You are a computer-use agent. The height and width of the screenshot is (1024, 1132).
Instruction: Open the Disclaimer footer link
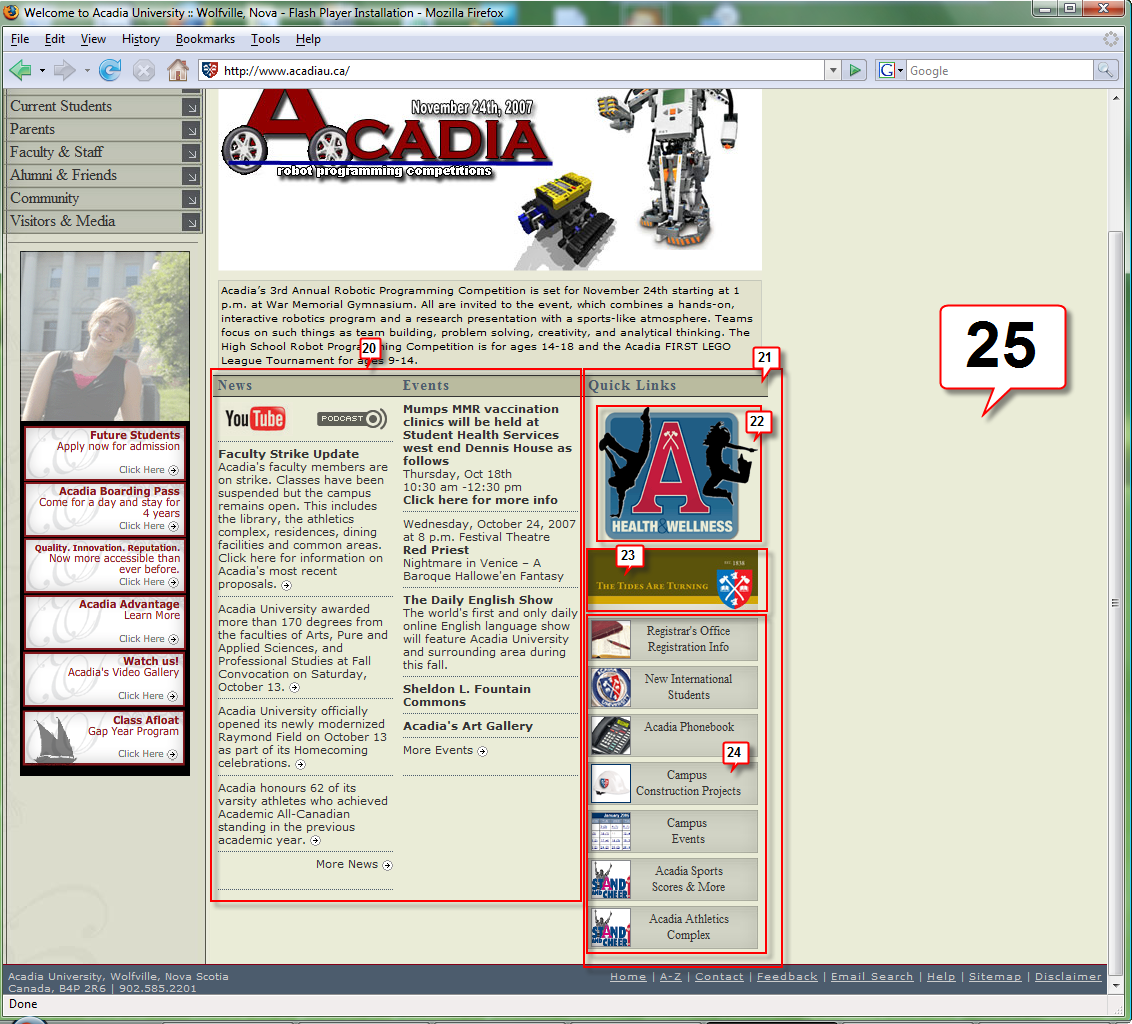point(1068,976)
